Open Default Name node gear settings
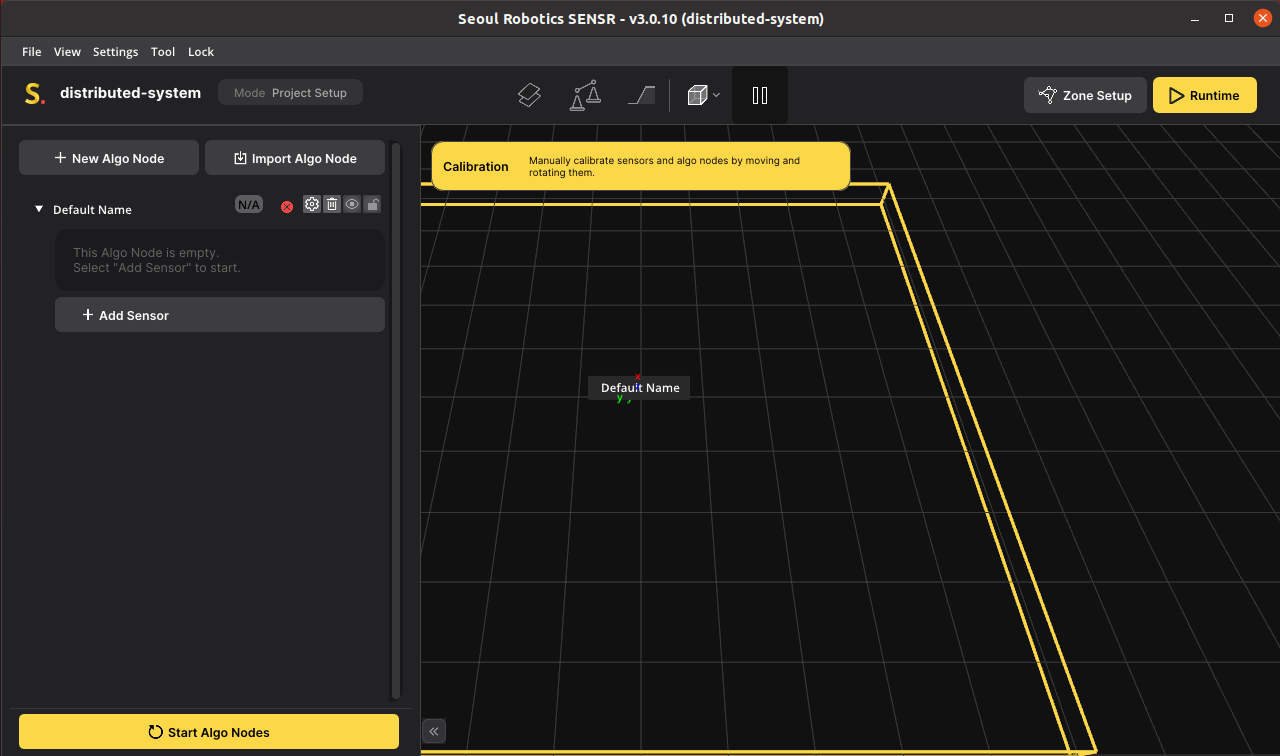 (312, 204)
